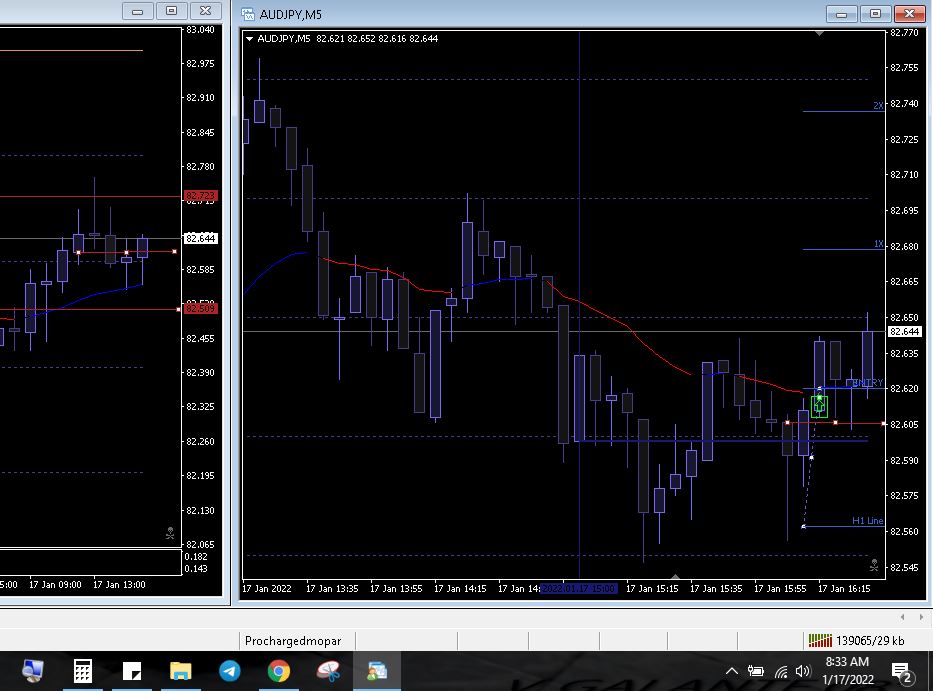Click the Prochargedmopar profile in status bar

293,641
